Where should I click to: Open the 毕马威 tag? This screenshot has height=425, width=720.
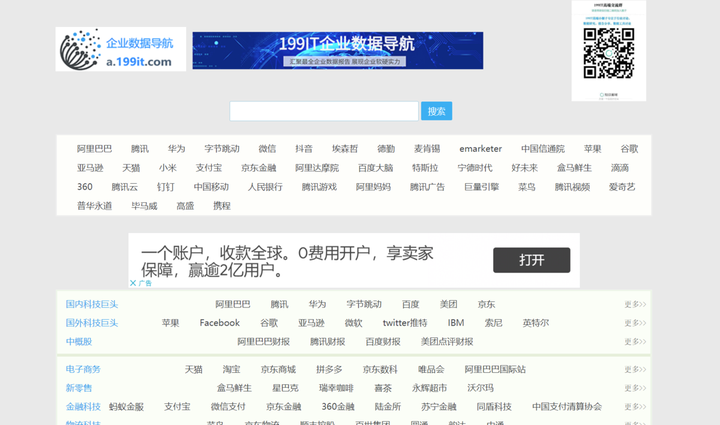pyautogui.click(x=144, y=206)
